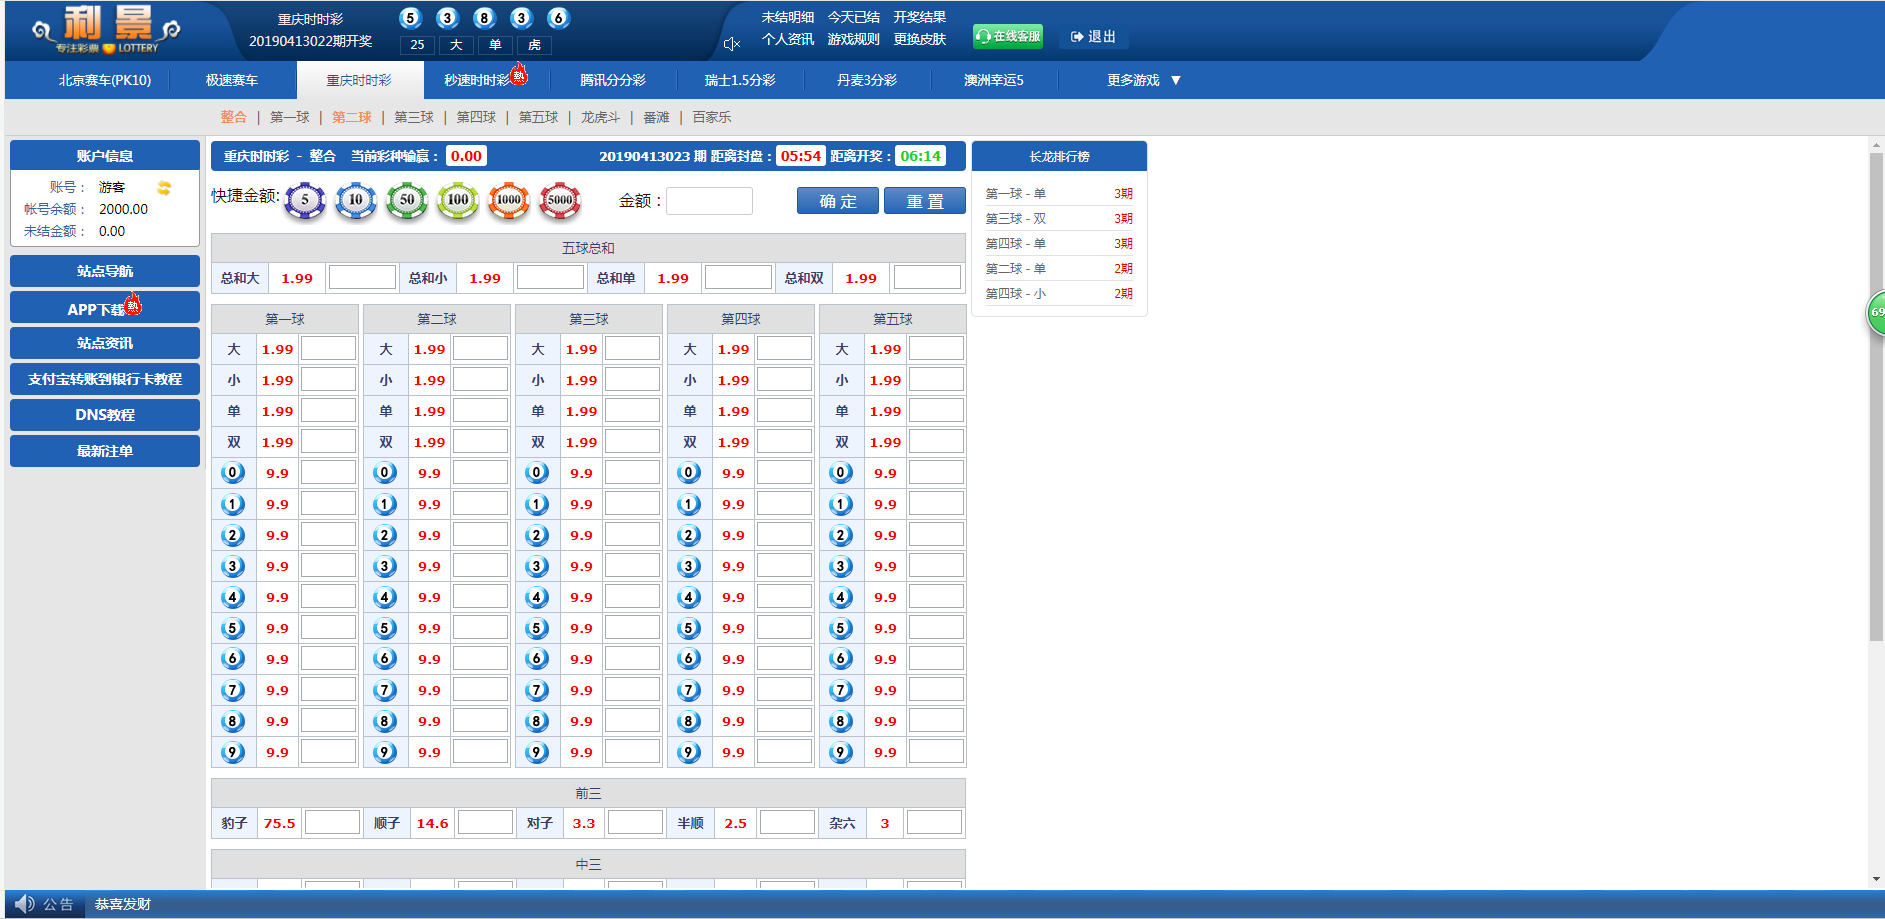Click the page vertical scrollbar
1885x919 pixels.
point(1876,400)
